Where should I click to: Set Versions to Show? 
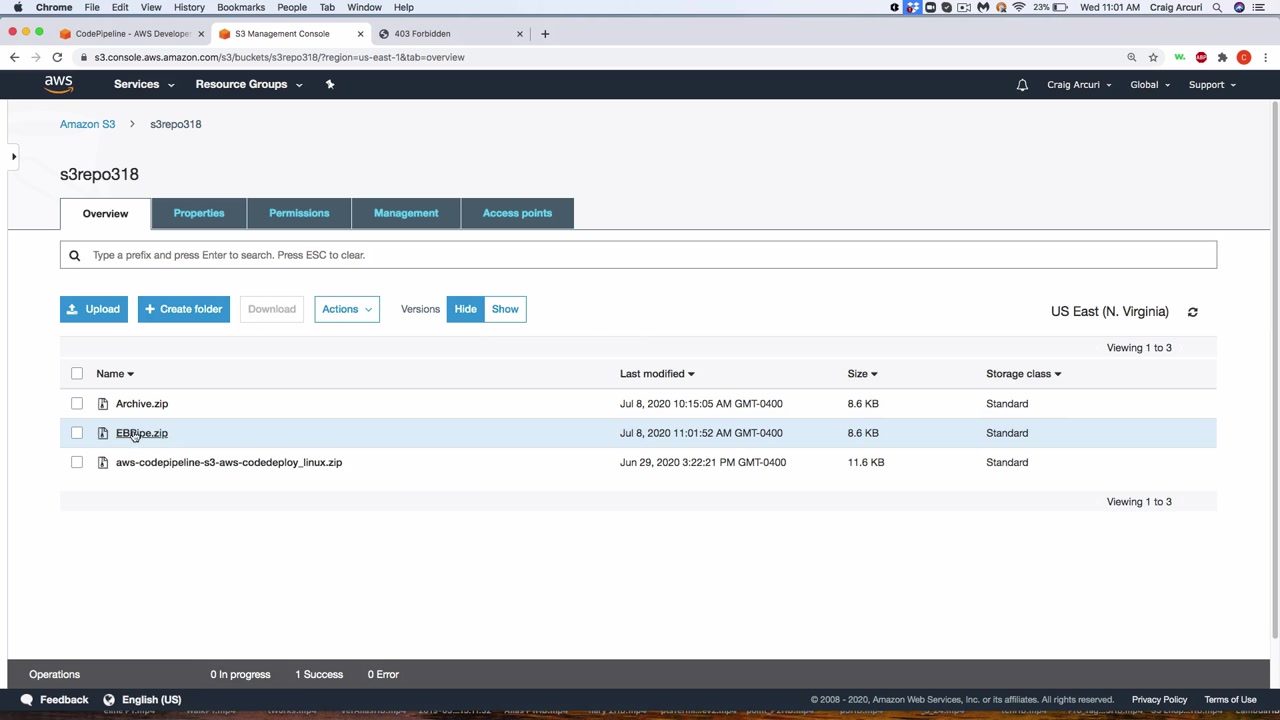point(505,309)
